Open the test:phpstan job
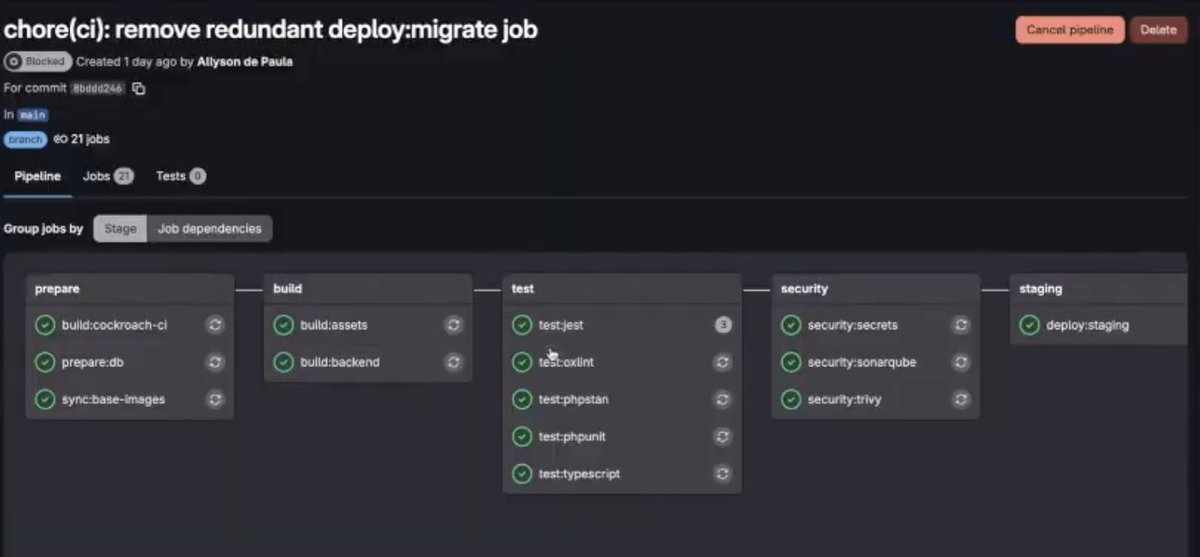The image size is (1200, 557). [574, 399]
